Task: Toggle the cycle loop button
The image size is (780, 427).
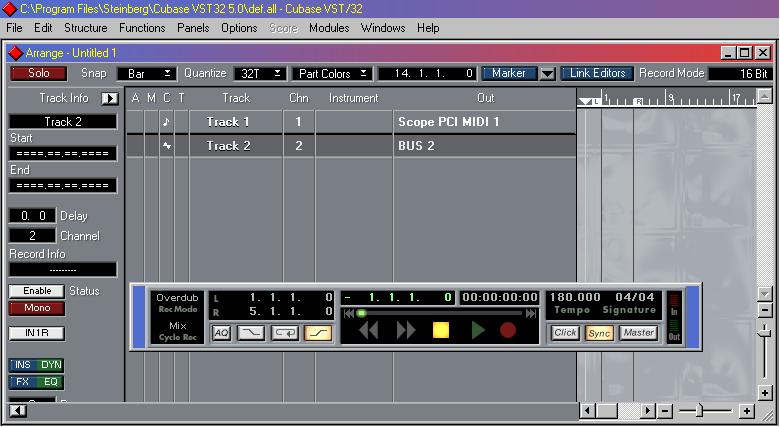Action: pyautogui.click(x=285, y=333)
